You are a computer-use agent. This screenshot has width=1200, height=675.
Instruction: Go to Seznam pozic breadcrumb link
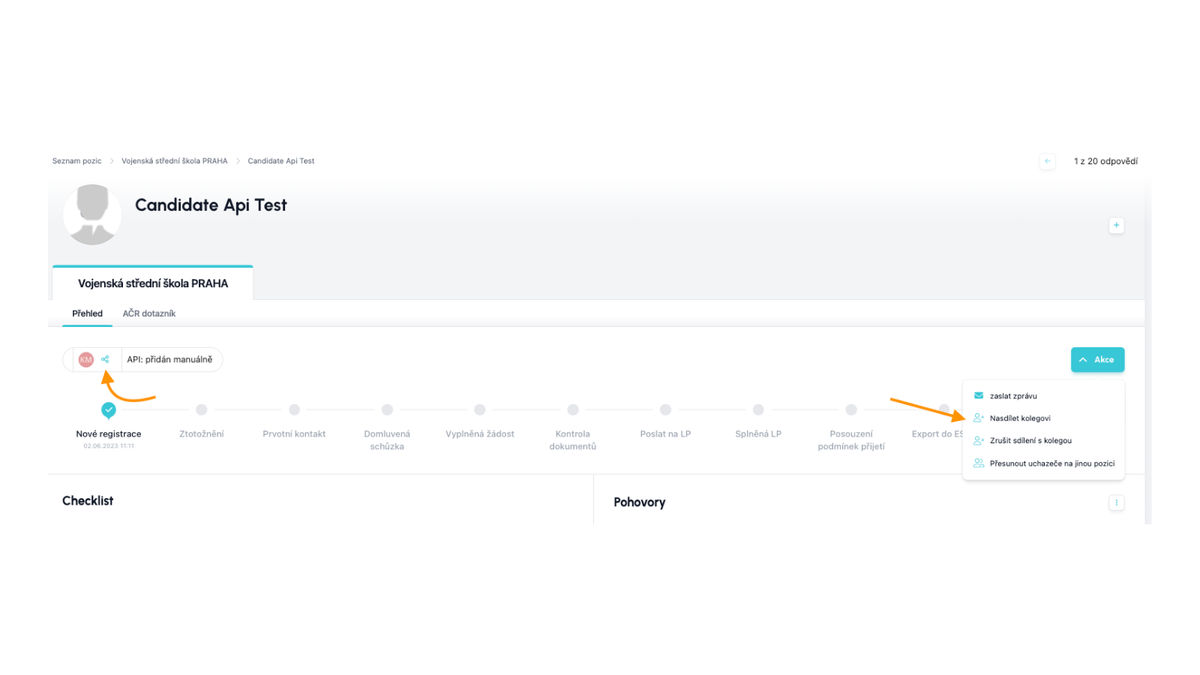77,161
